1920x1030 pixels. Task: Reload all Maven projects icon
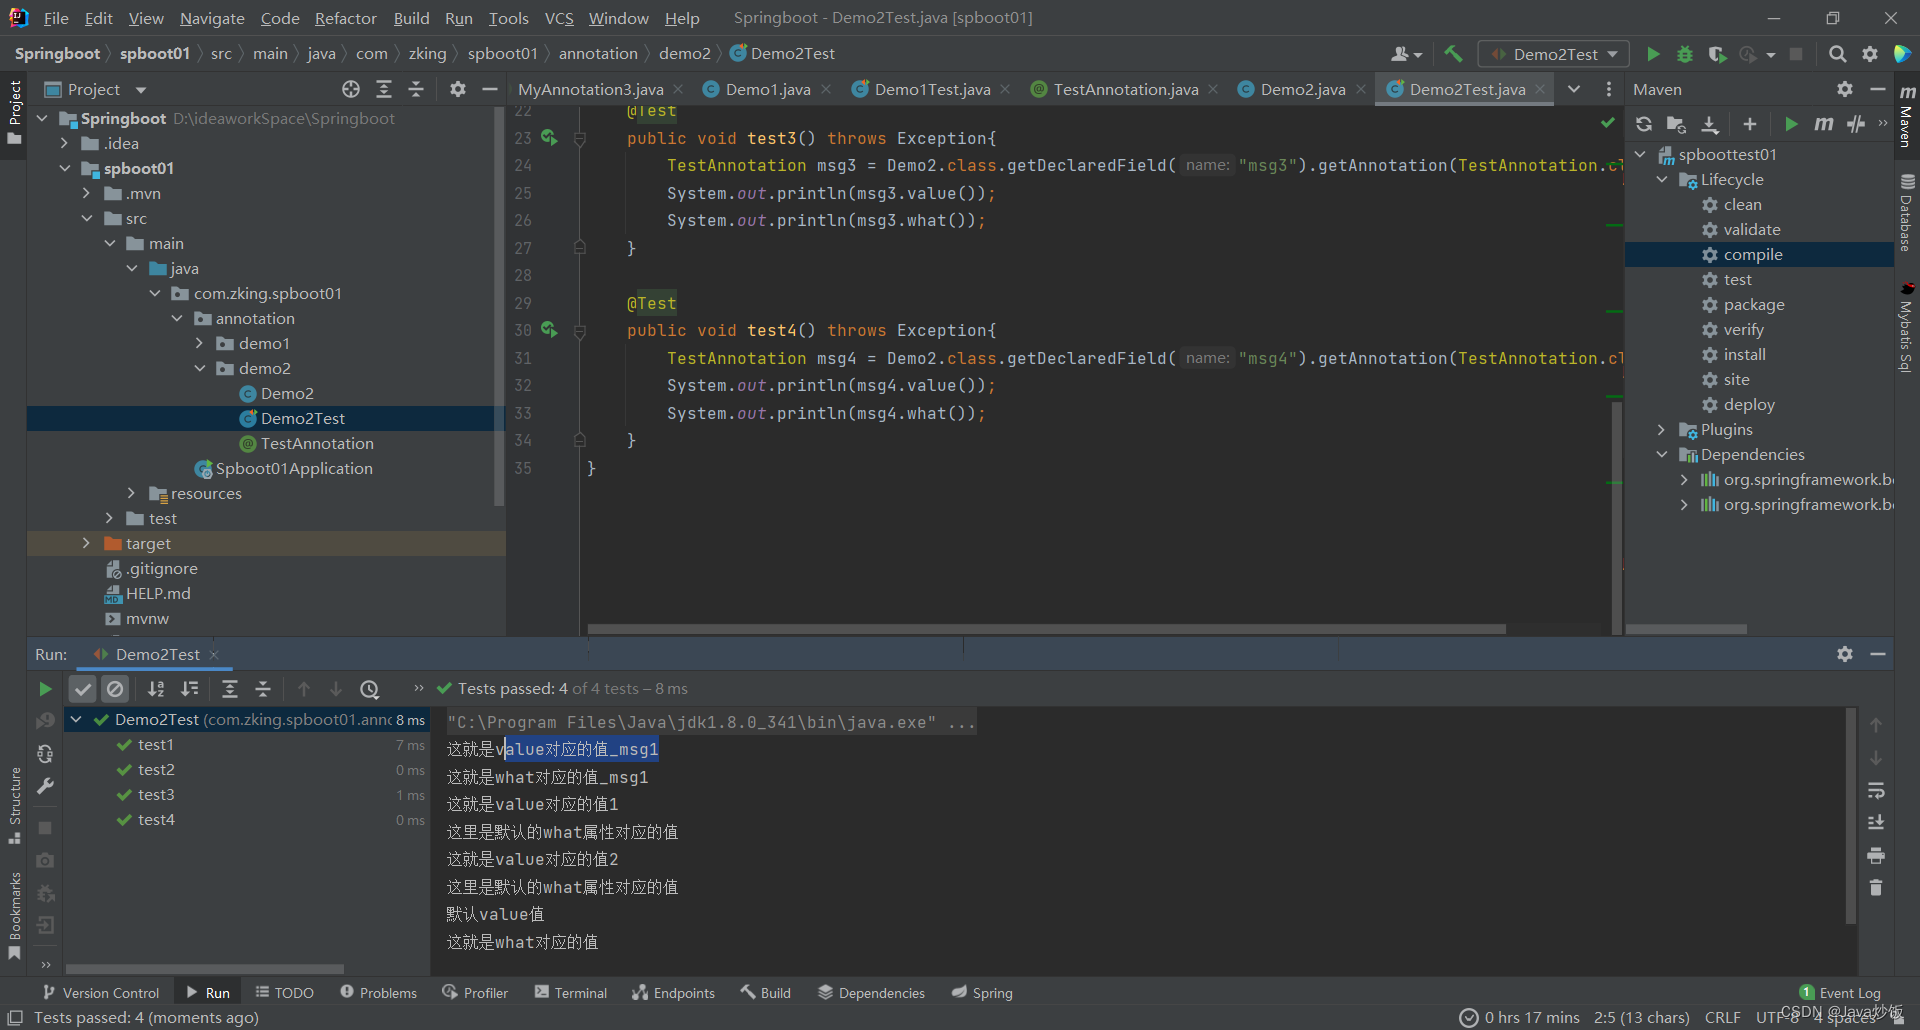[x=1644, y=124]
